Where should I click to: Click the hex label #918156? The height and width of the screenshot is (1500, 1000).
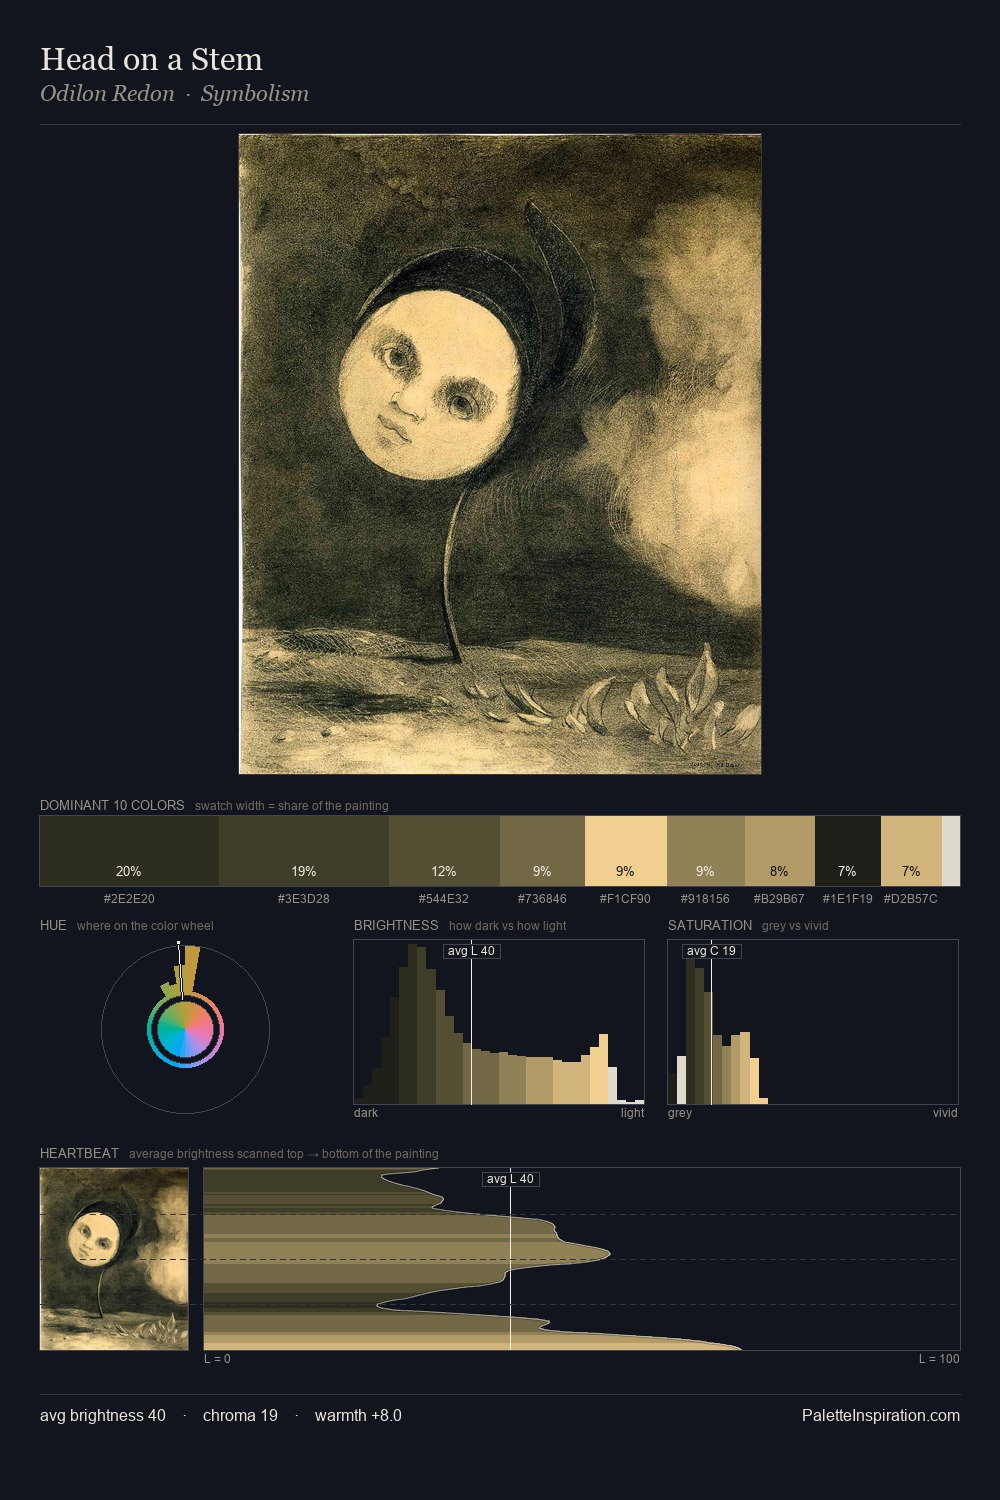pyautogui.click(x=706, y=899)
